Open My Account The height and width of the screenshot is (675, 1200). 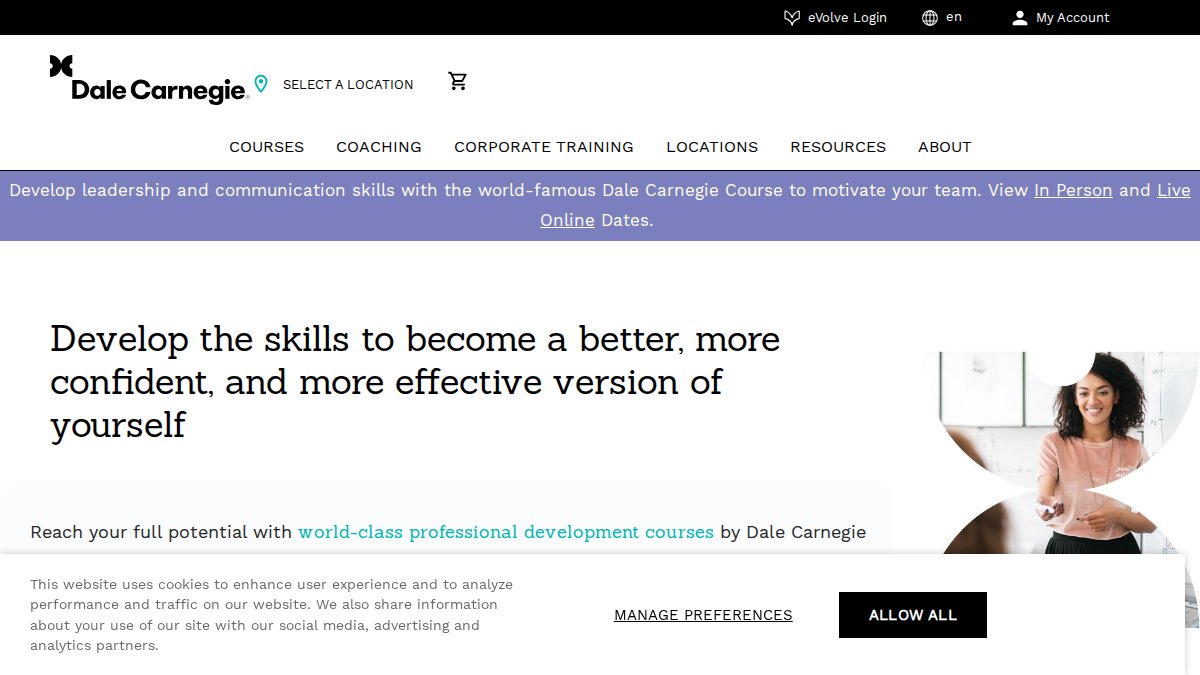click(x=1073, y=18)
